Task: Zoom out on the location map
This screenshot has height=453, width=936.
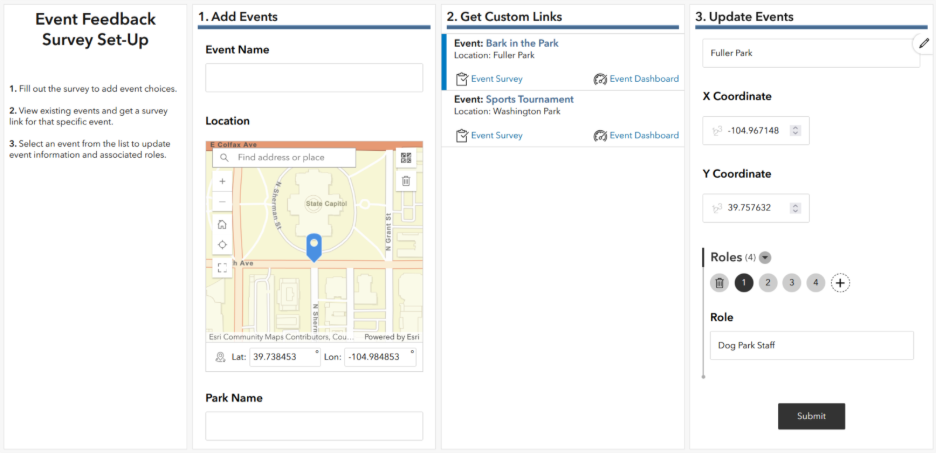Action: click(x=222, y=201)
